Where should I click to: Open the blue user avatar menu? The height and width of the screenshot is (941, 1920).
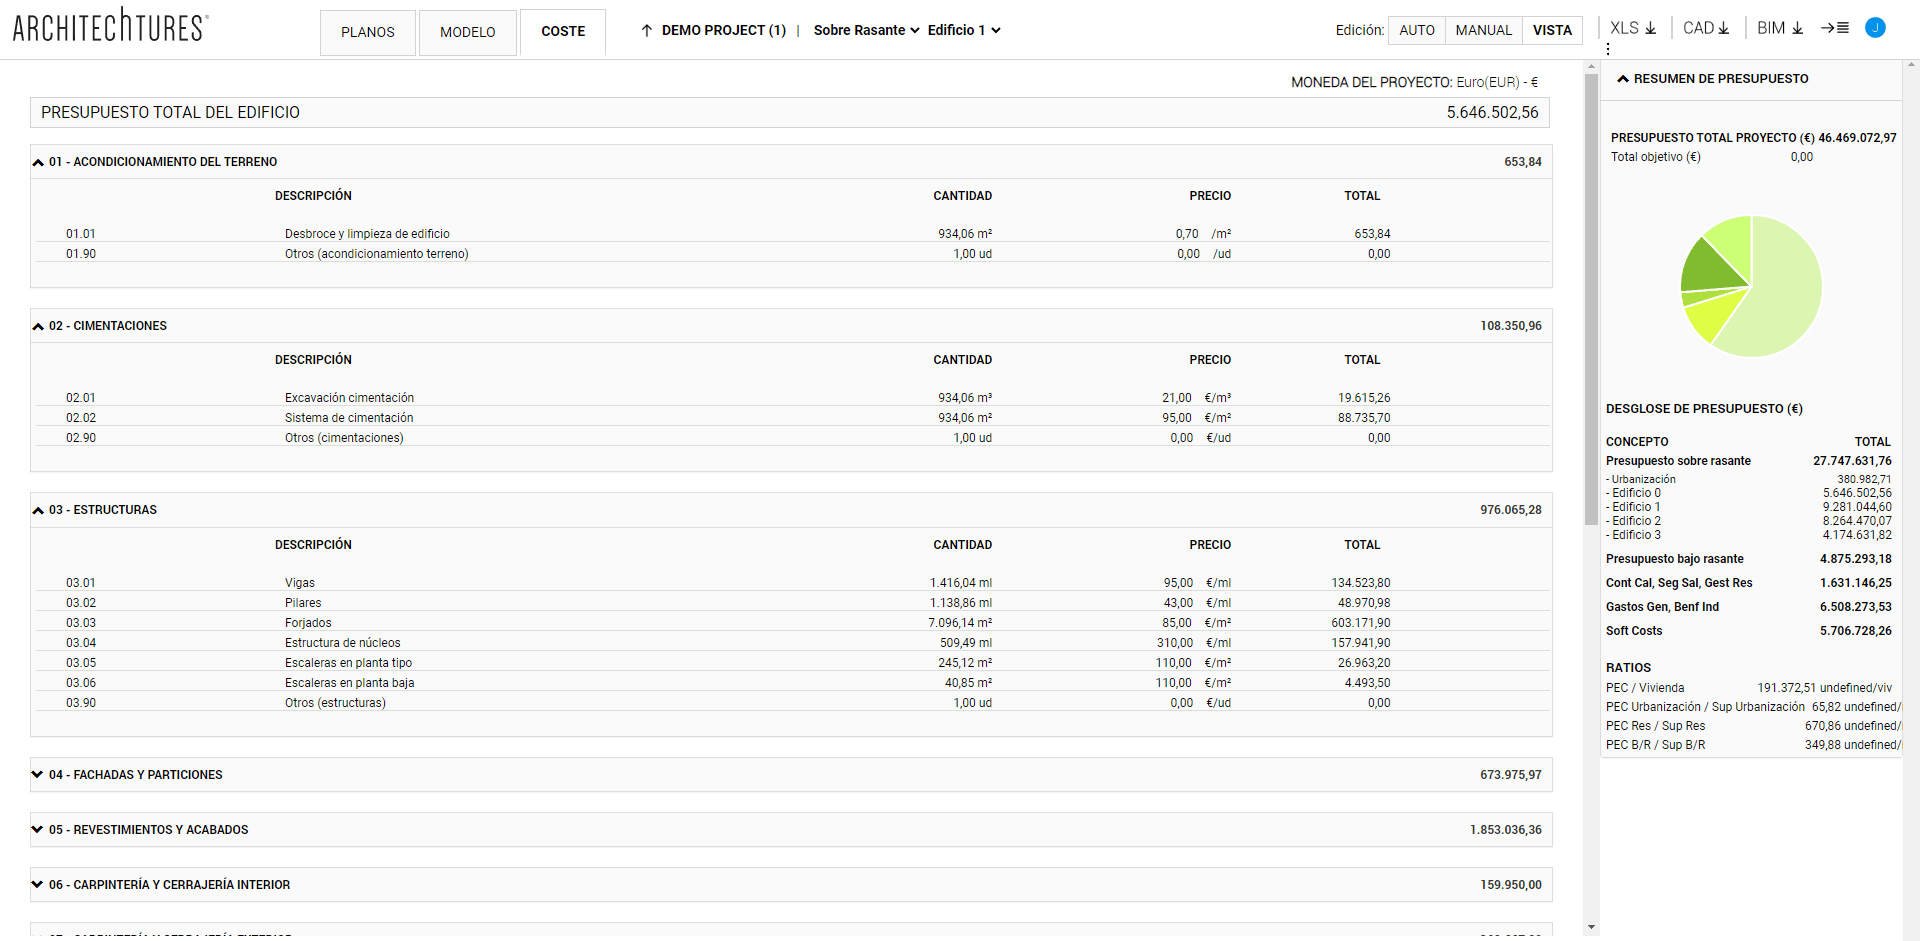1875,28
